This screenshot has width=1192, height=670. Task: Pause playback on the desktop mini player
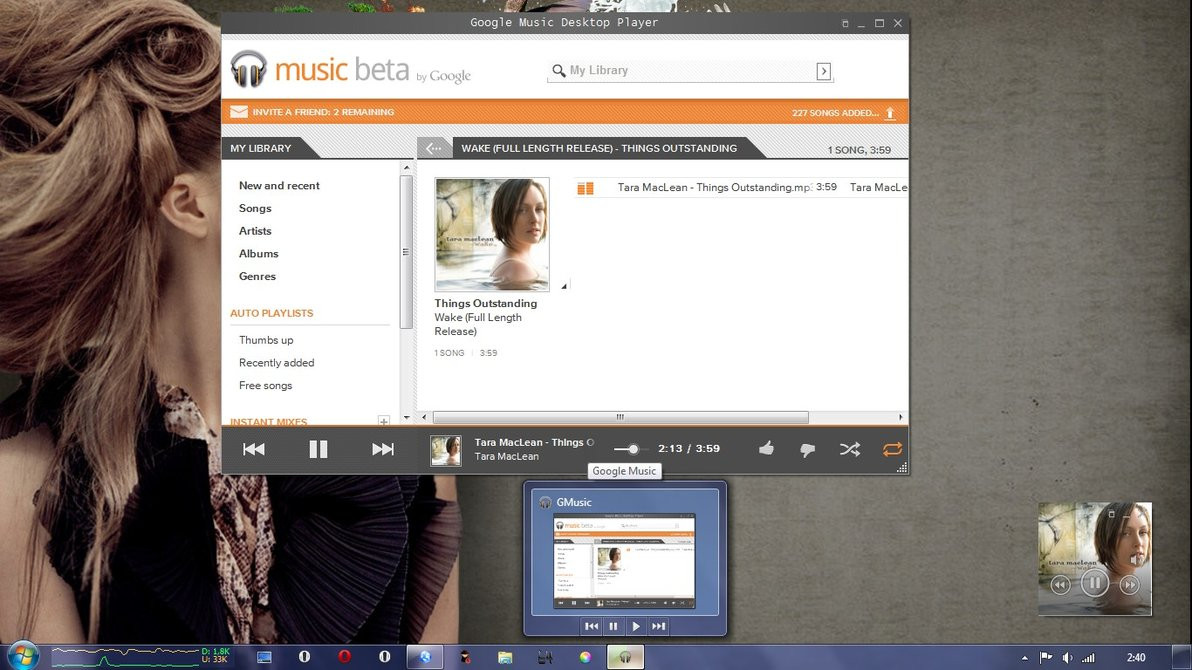[x=1095, y=583]
